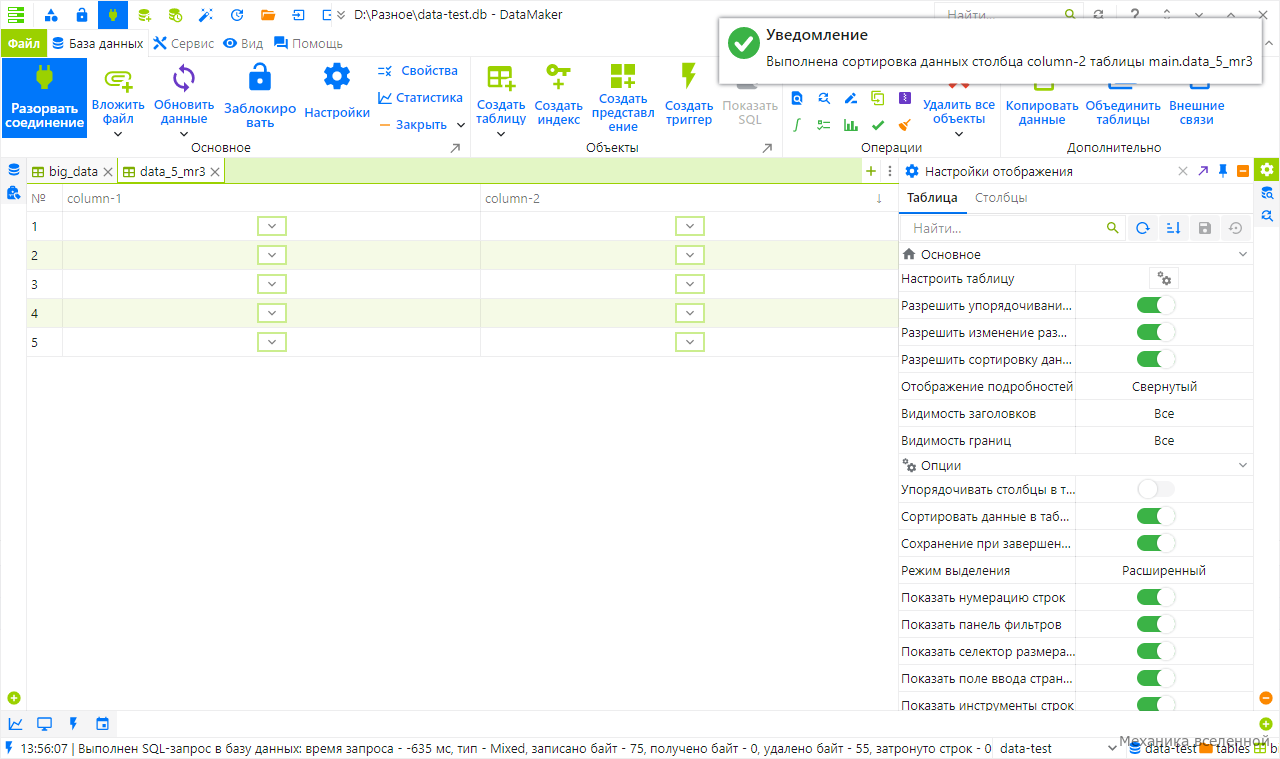The height and width of the screenshot is (759, 1280).
Task: Expand arrow under Удалить все объекты
Action: point(958,134)
